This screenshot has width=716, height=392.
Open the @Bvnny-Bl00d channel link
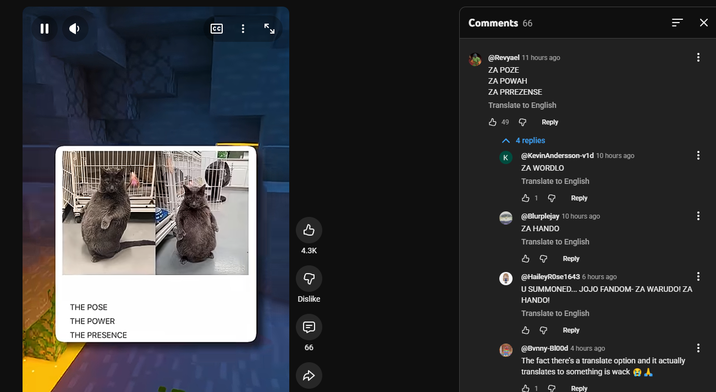click(x=544, y=349)
